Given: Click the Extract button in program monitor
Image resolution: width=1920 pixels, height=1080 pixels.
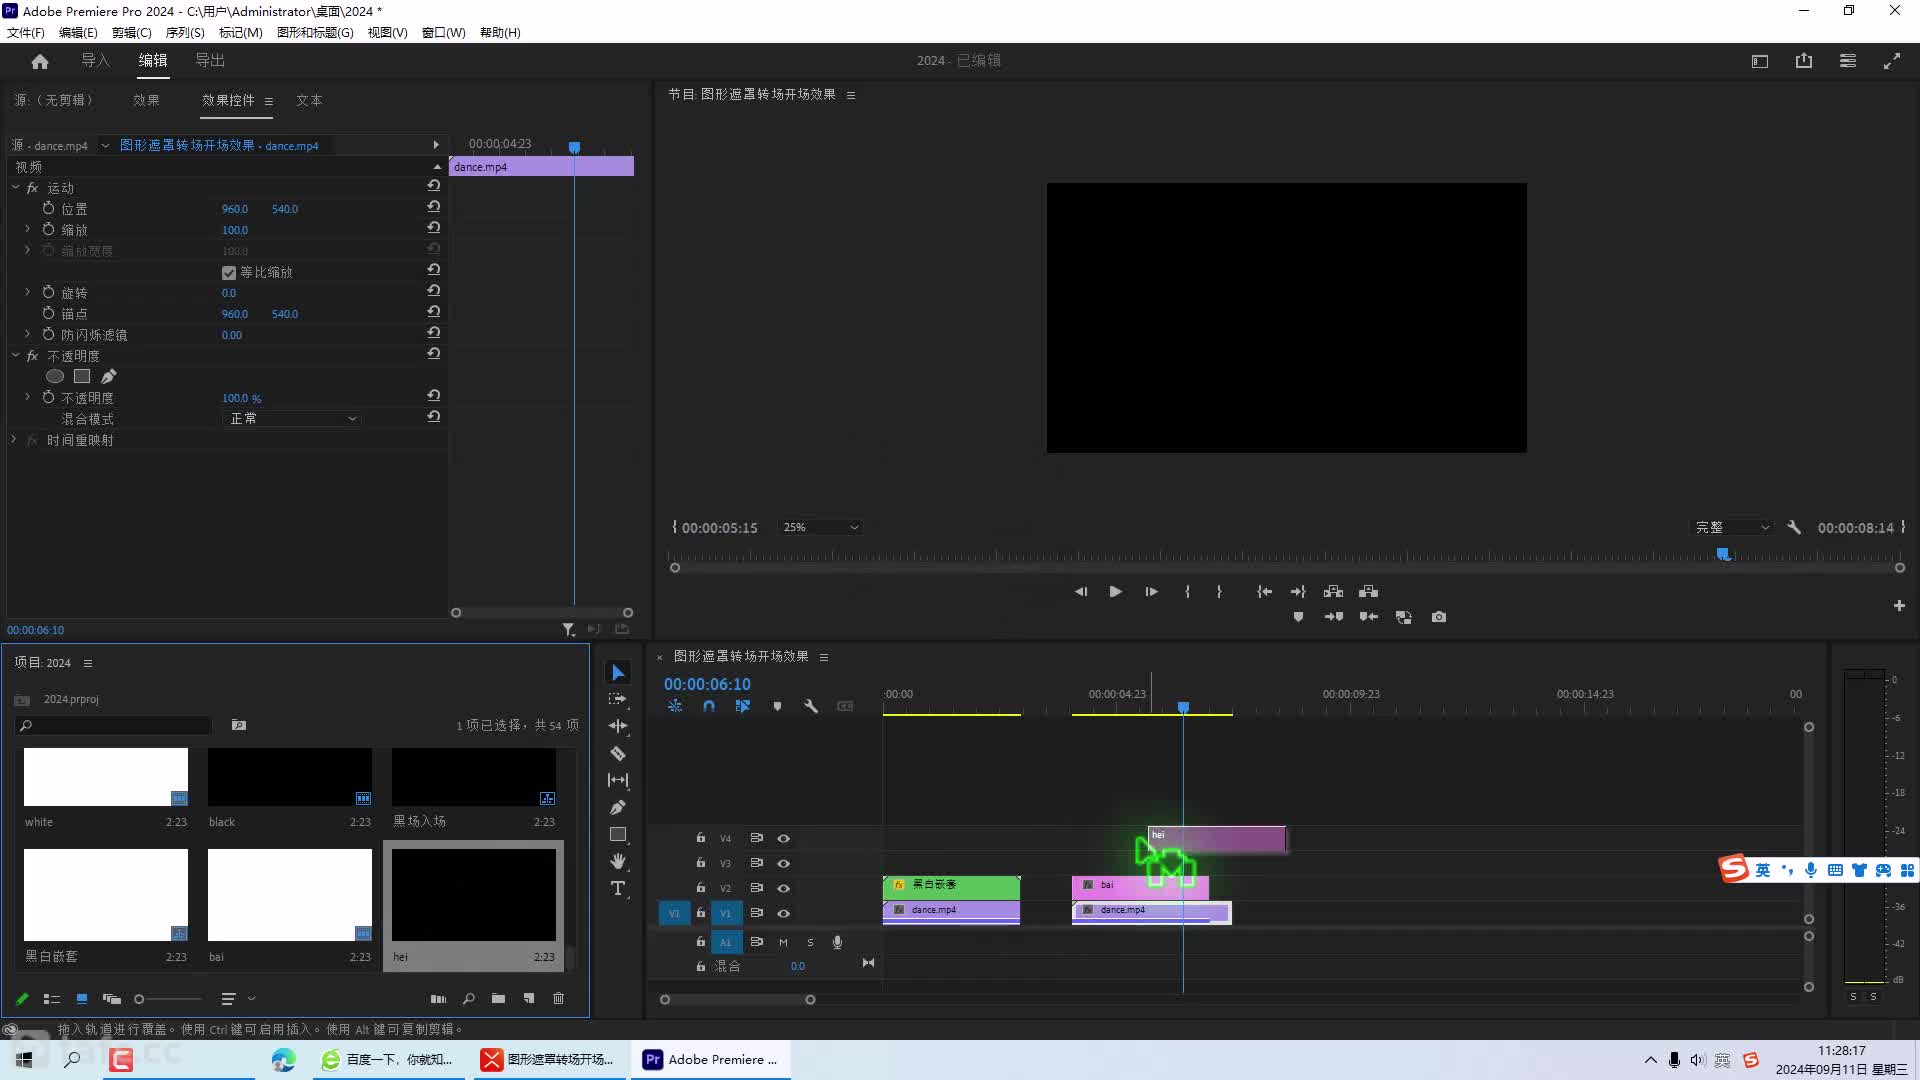Looking at the screenshot, I should coord(1368,592).
